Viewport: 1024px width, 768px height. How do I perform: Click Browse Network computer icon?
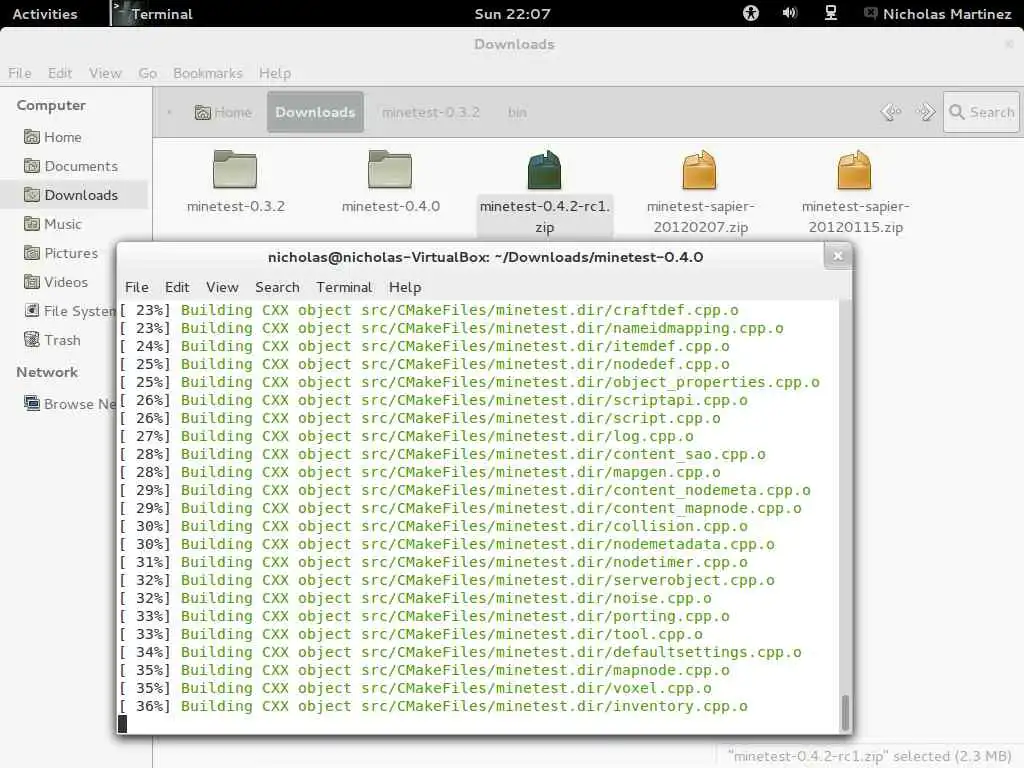[31, 402]
